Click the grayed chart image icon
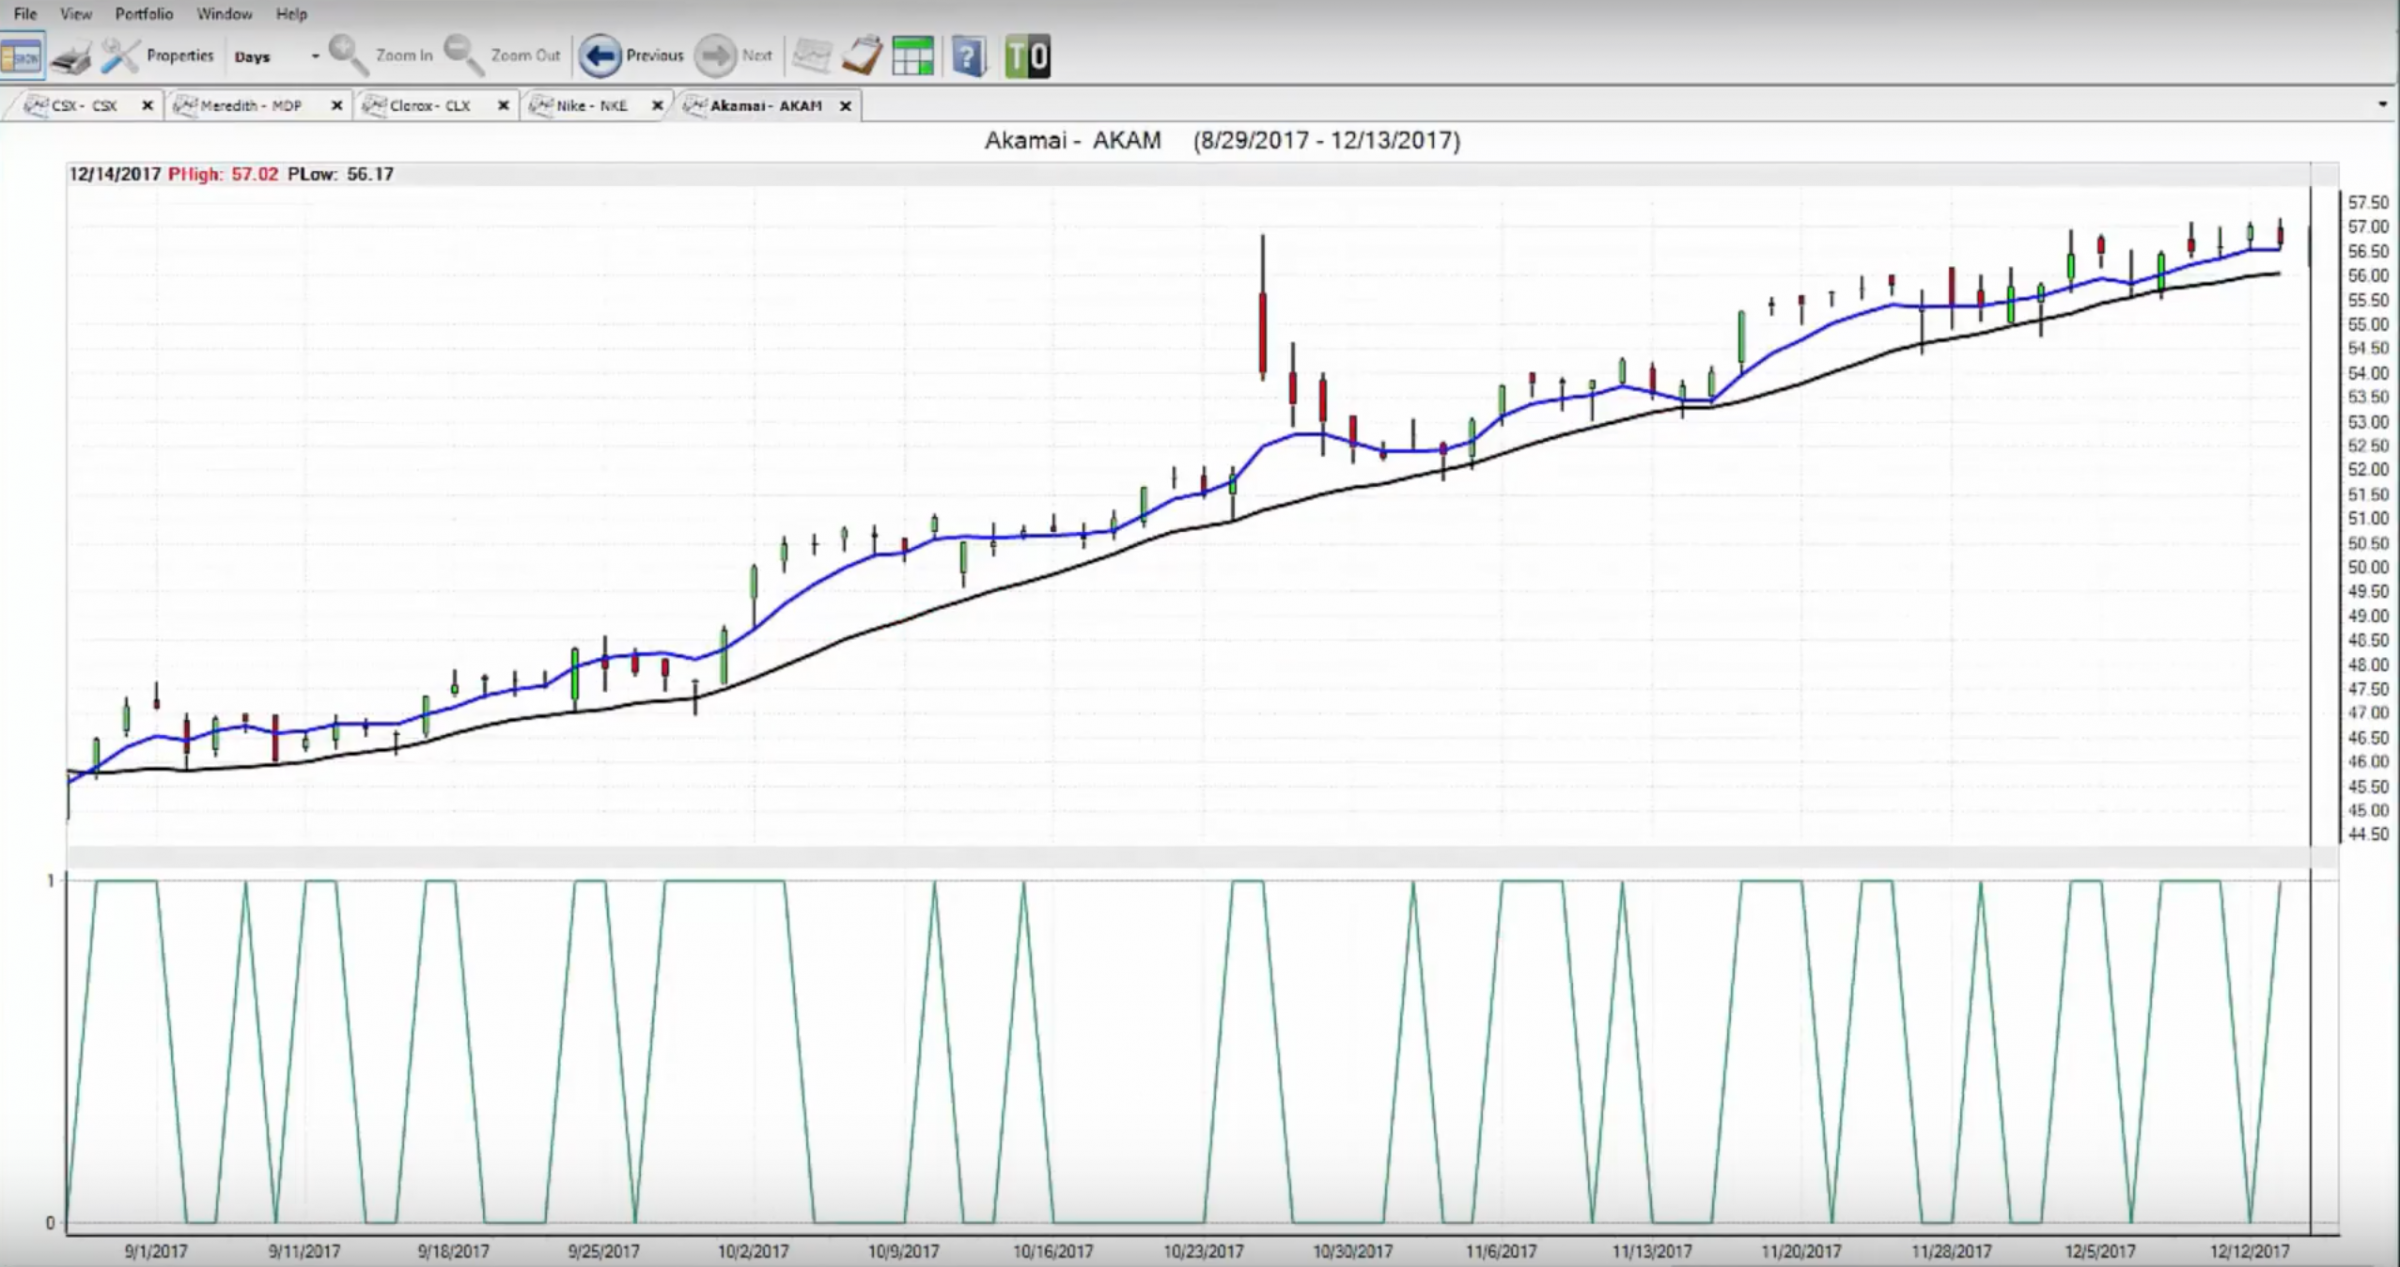 (811, 56)
